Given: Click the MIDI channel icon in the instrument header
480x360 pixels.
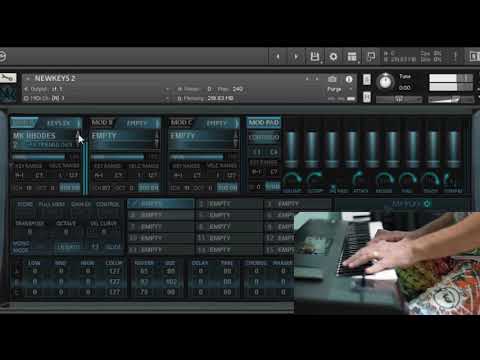Looking at the screenshot, I should click(26, 98).
